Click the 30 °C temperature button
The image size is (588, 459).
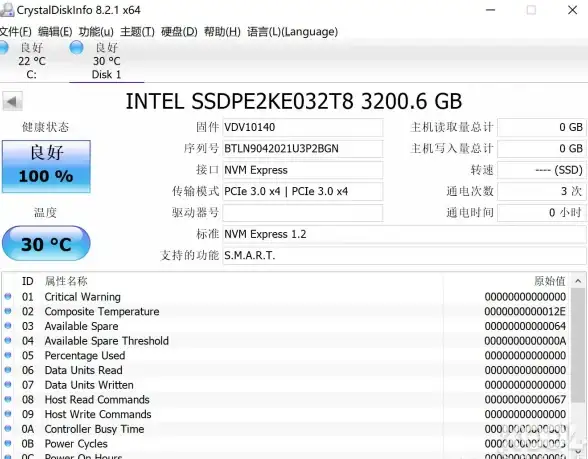coord(46,244)
